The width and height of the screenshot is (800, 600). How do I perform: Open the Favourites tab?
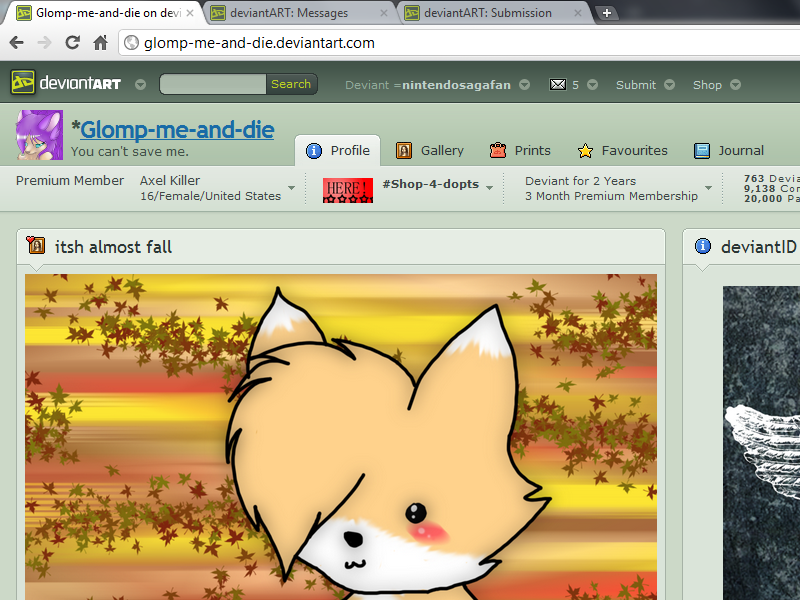tap(622, 151)
